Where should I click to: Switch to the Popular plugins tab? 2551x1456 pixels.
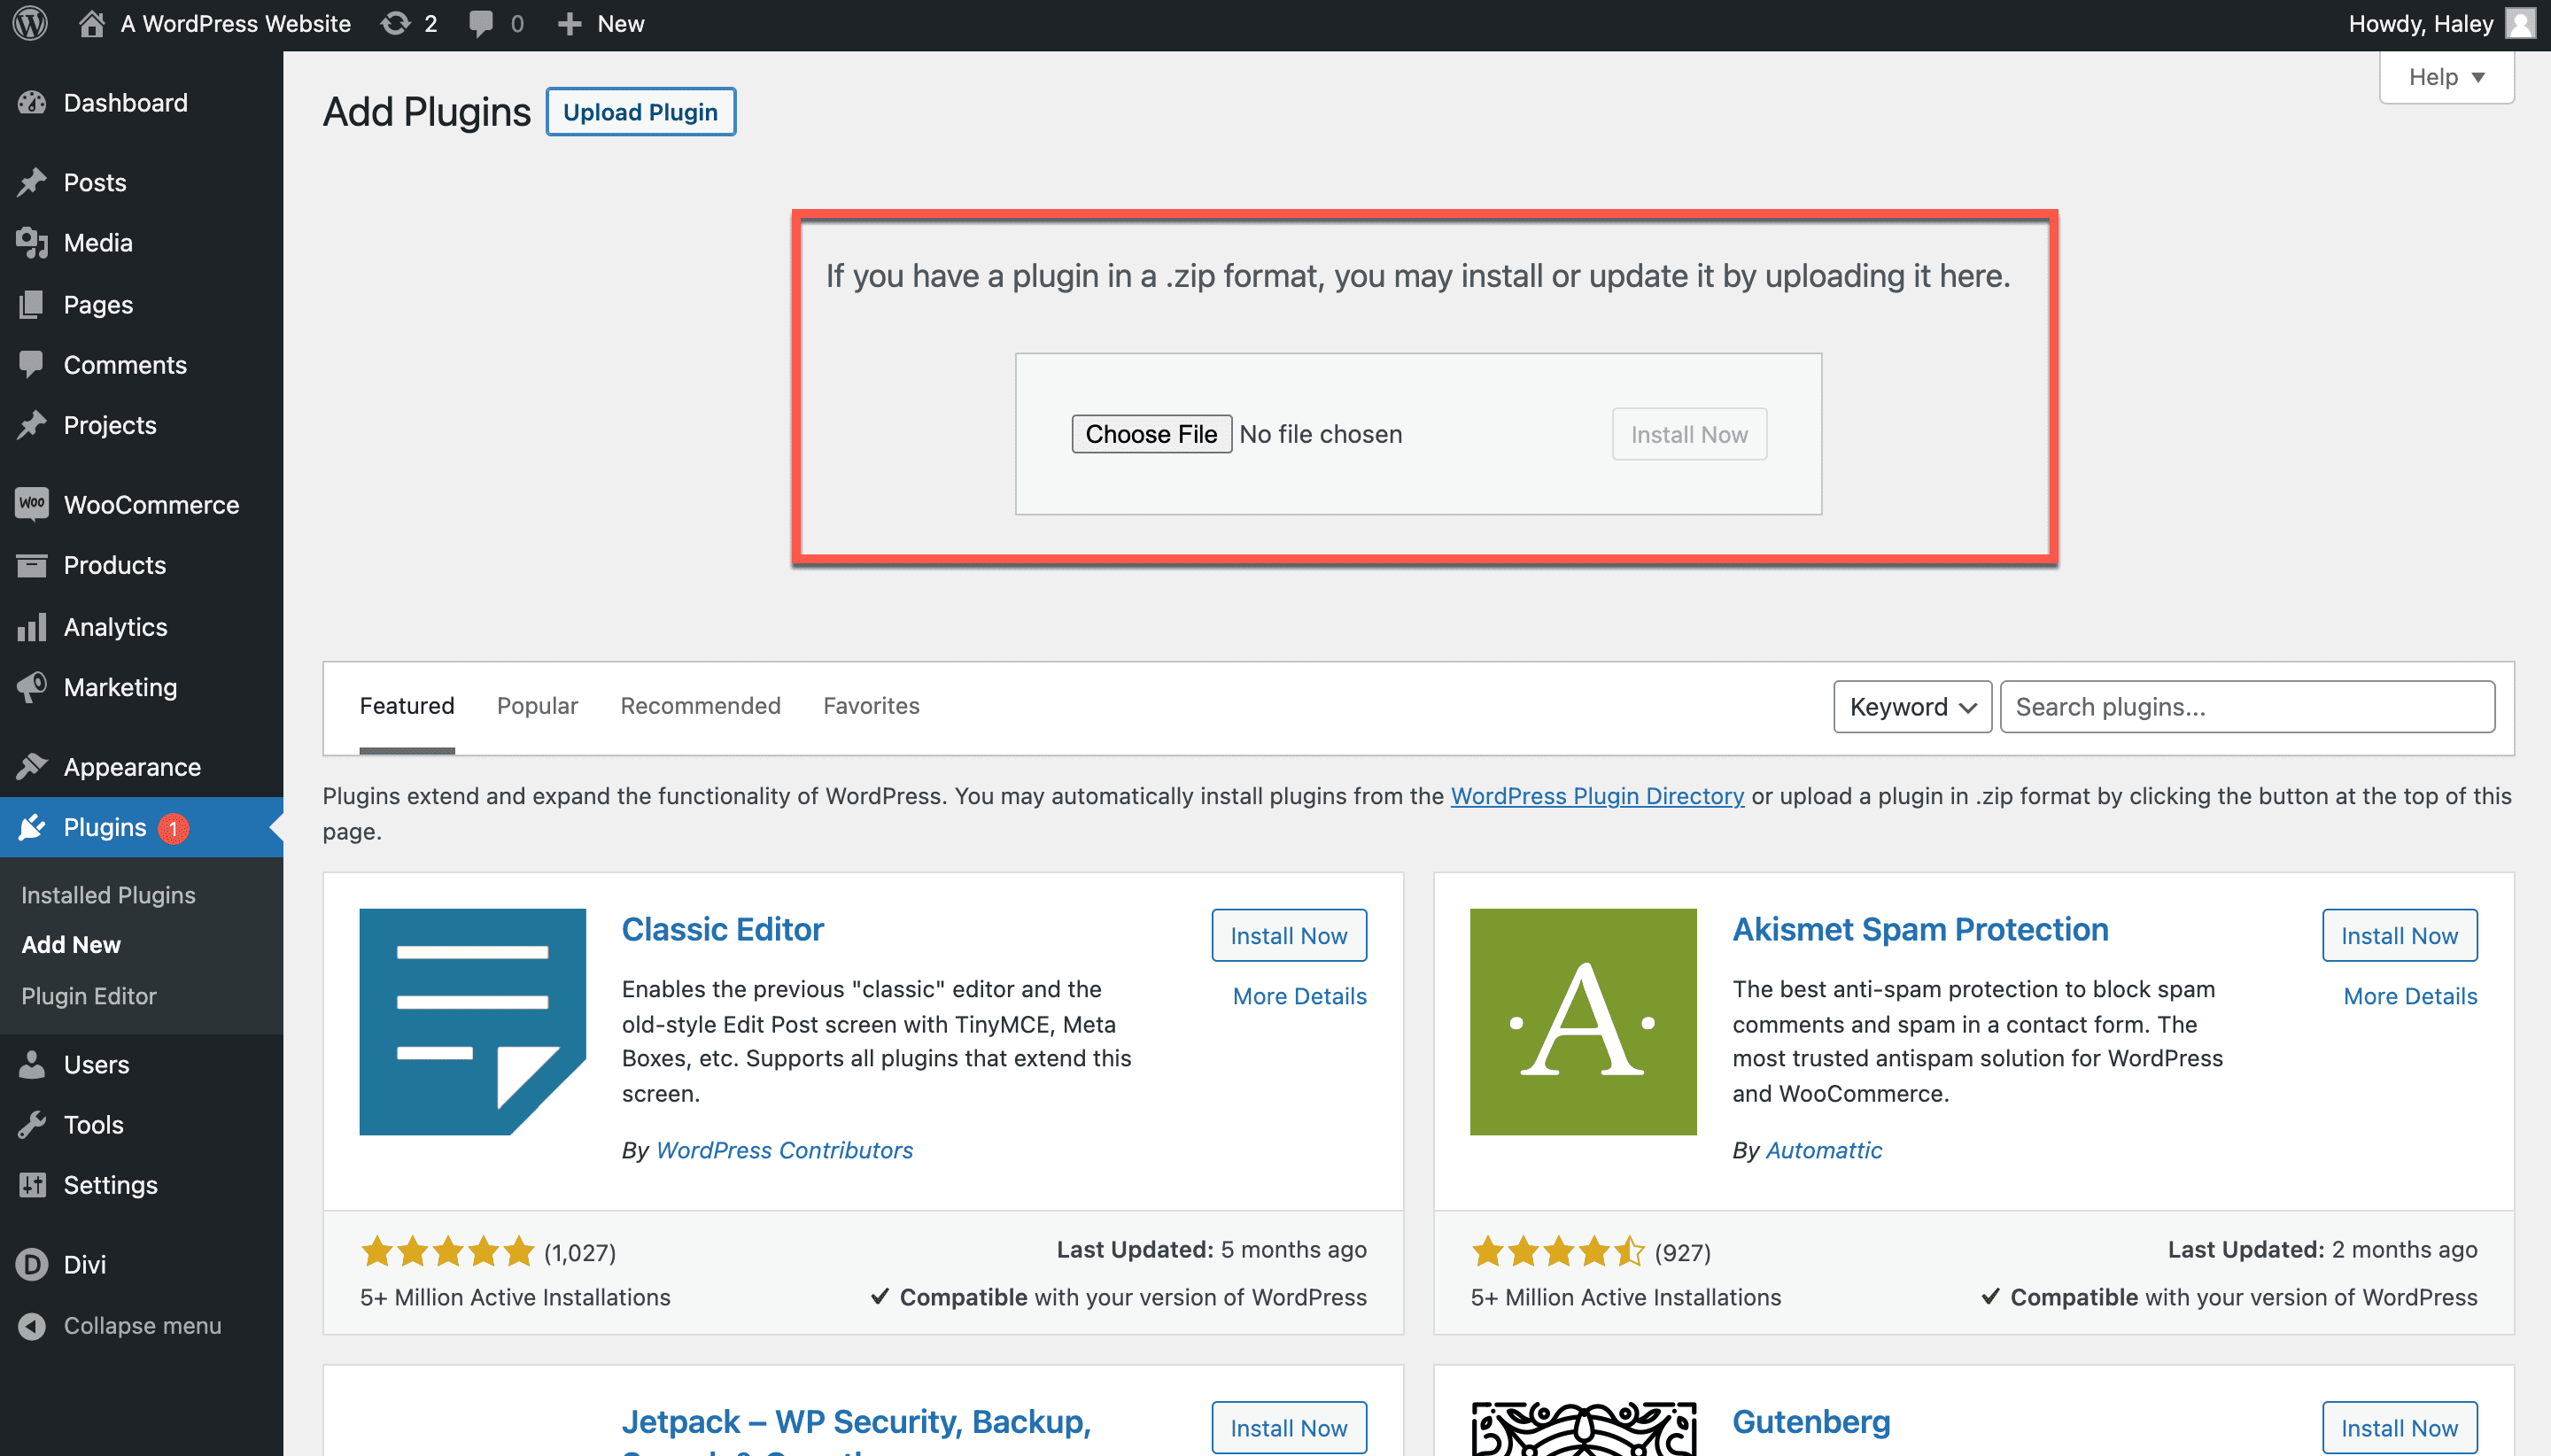tap(537, 706)
